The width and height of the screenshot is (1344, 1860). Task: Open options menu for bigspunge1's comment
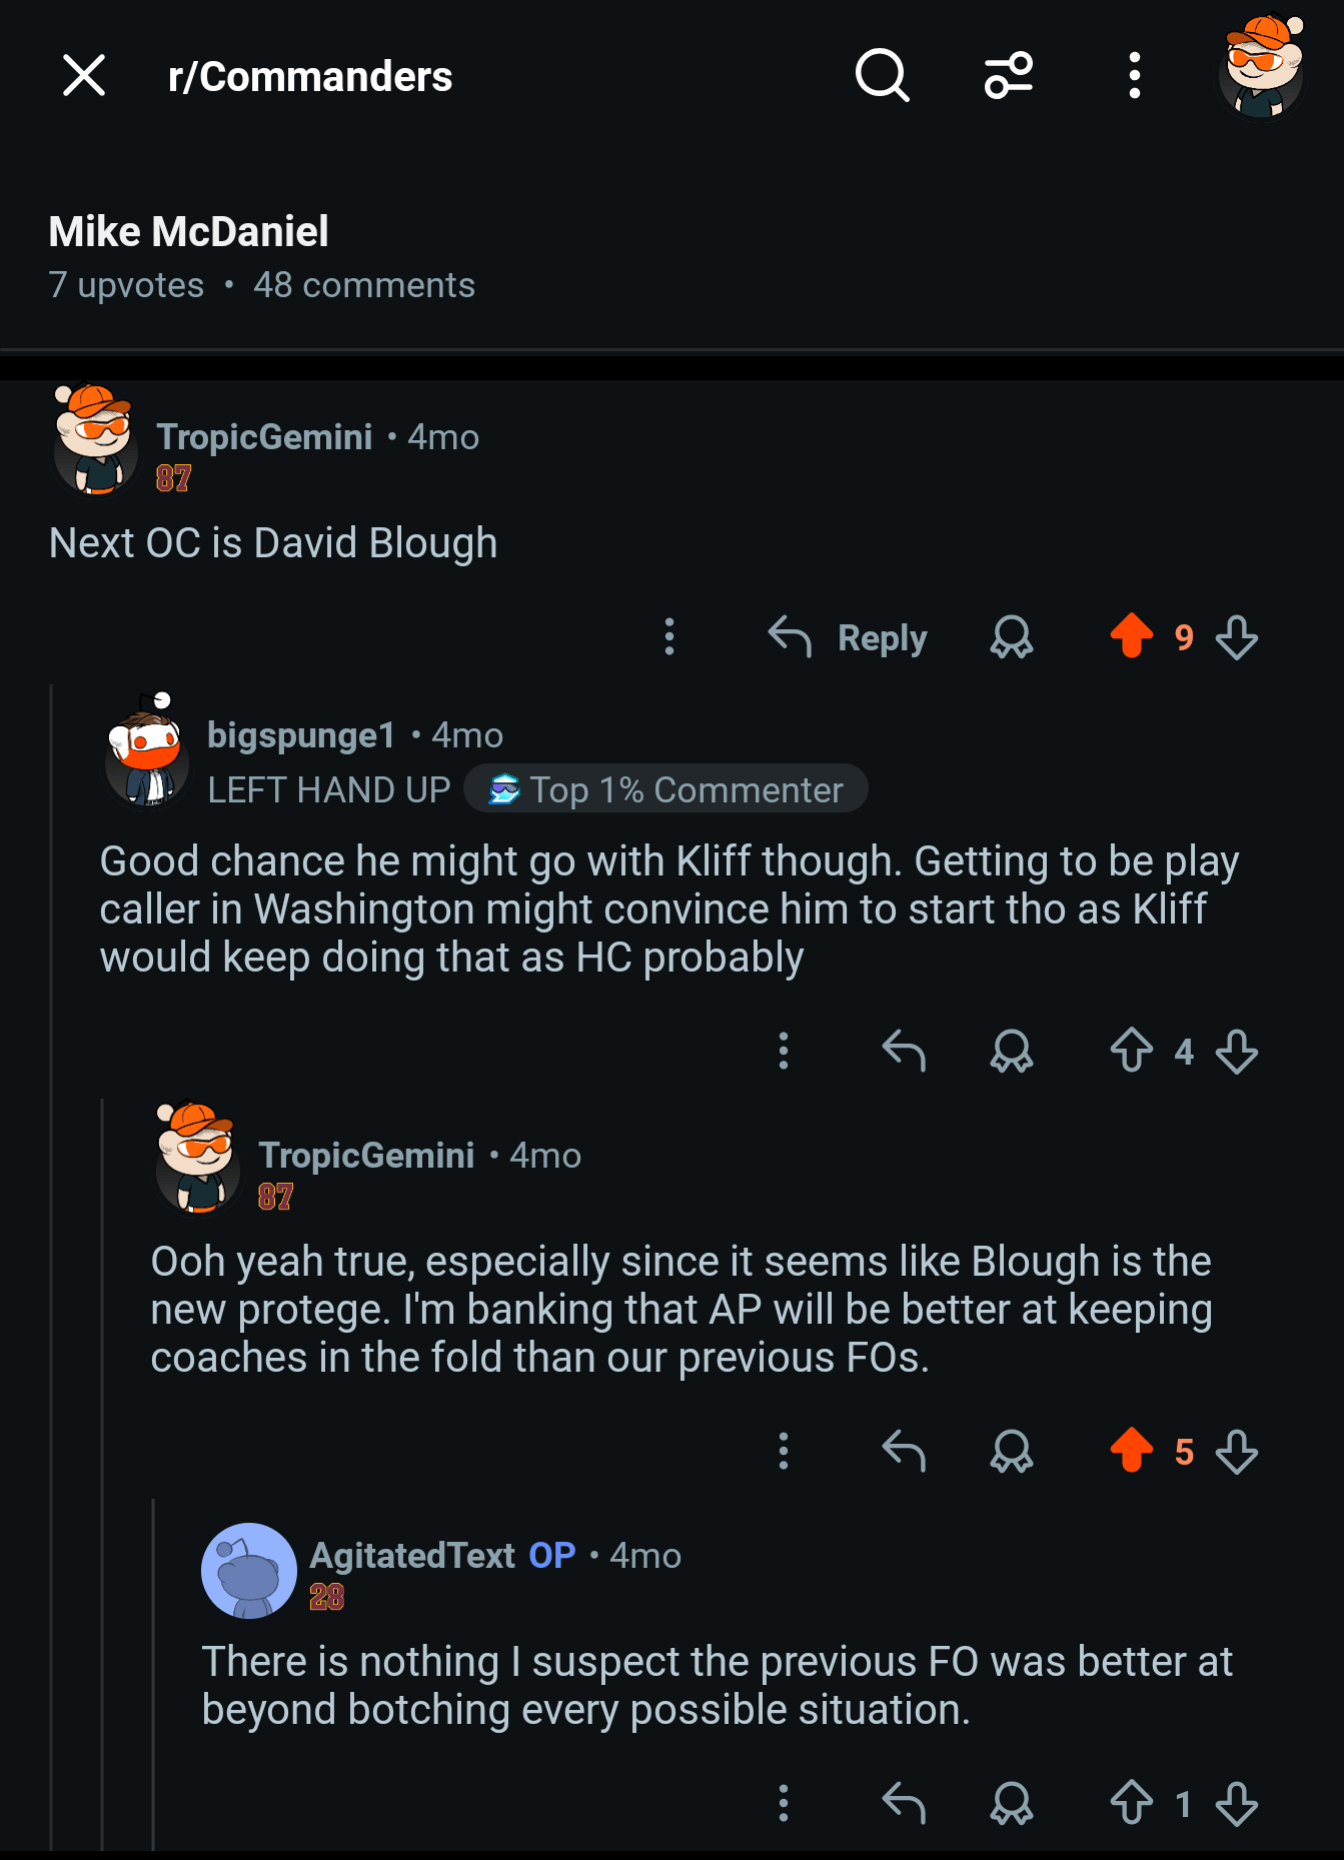[x=784, y=1051]
